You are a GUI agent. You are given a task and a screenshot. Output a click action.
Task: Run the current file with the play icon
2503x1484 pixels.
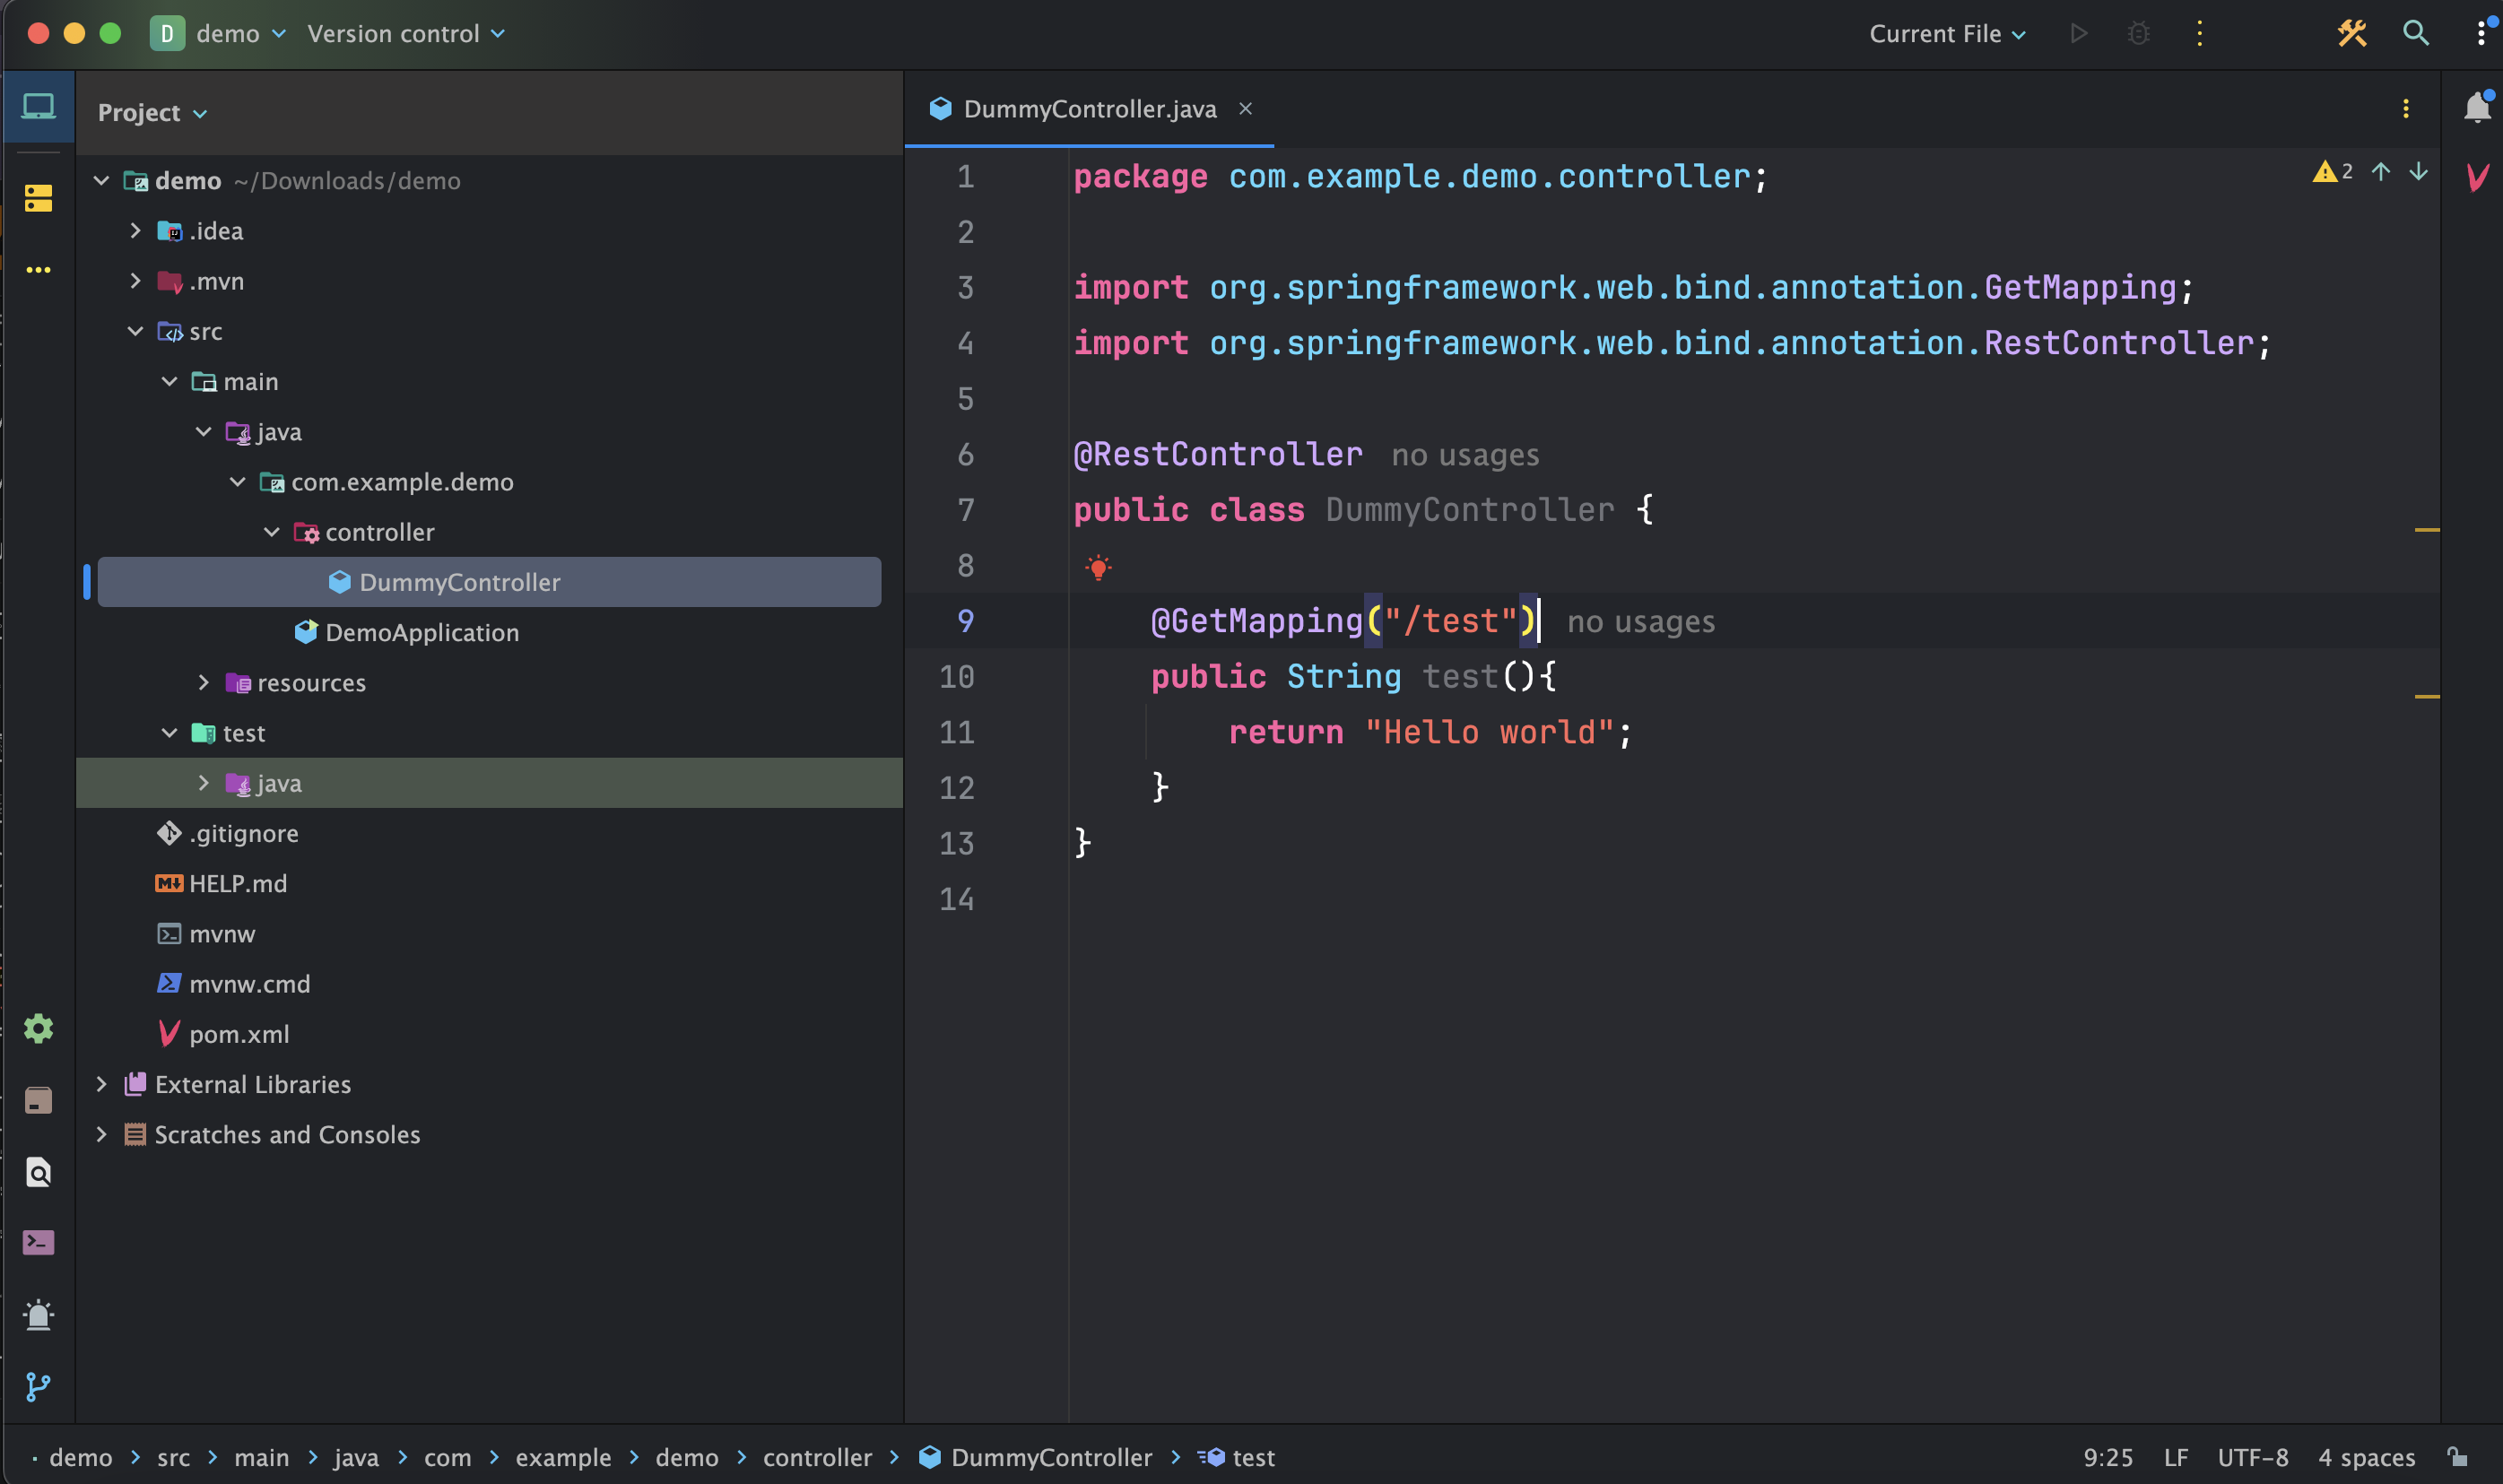(2080, 33)
